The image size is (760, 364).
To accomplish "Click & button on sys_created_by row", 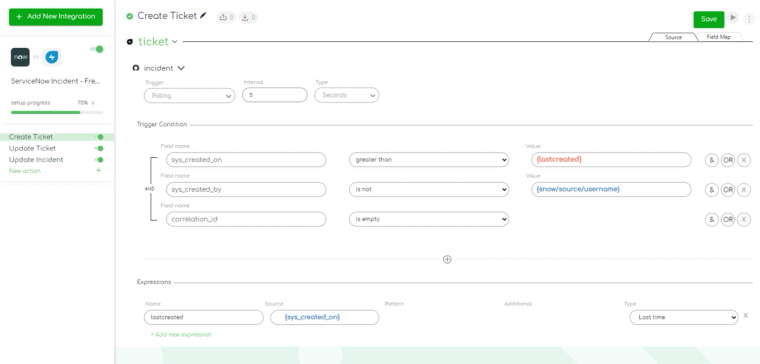I will [712, 190].
